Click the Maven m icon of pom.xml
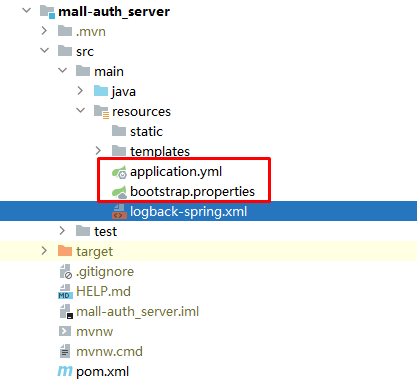The image size is (417, 381). coord(65,371)
